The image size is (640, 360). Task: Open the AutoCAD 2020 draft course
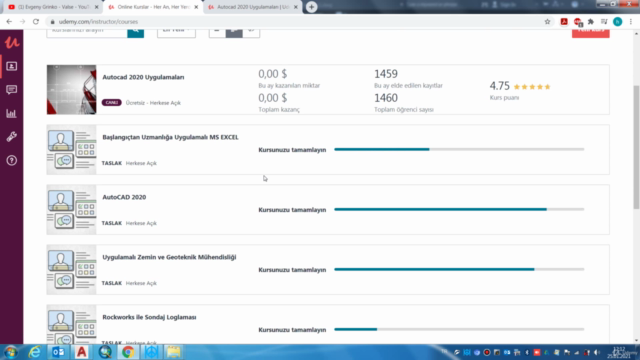click(x=124, y=197)
